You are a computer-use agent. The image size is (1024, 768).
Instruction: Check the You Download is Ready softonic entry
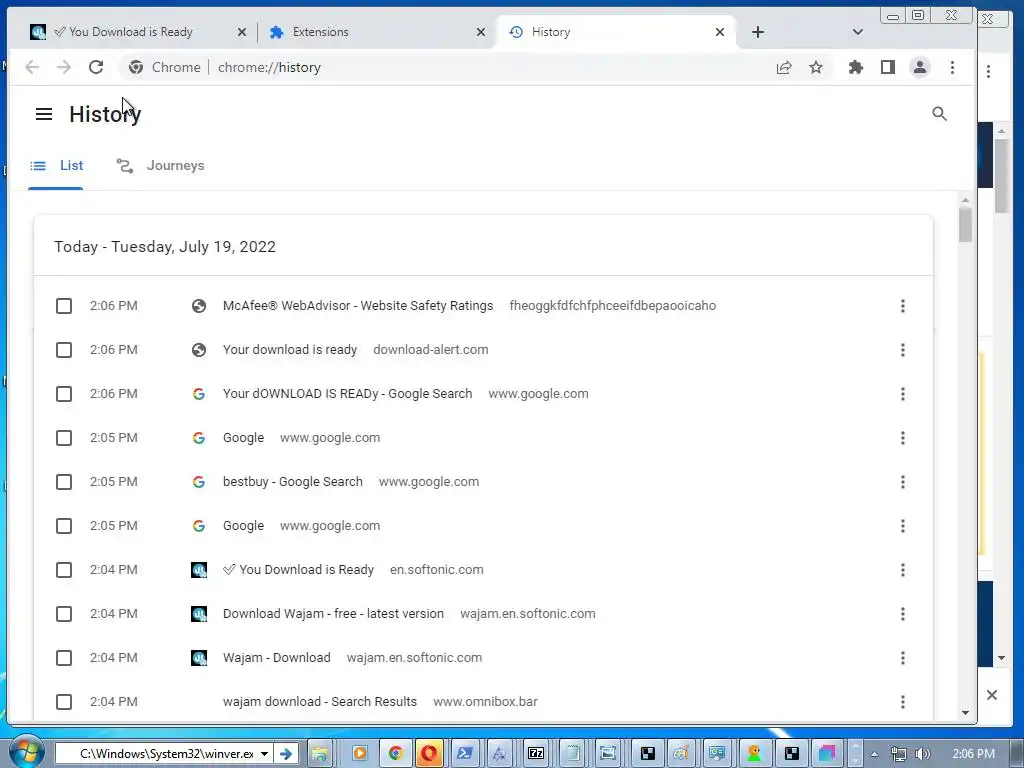tap(64, 570)
